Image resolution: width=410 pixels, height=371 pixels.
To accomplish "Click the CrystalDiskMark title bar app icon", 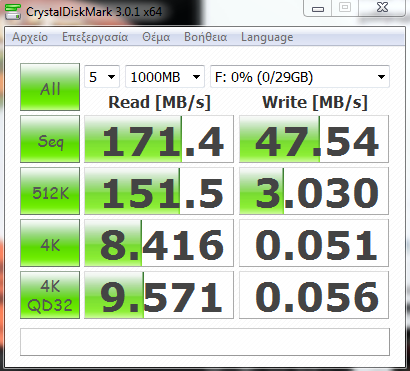I will point(13,11).
